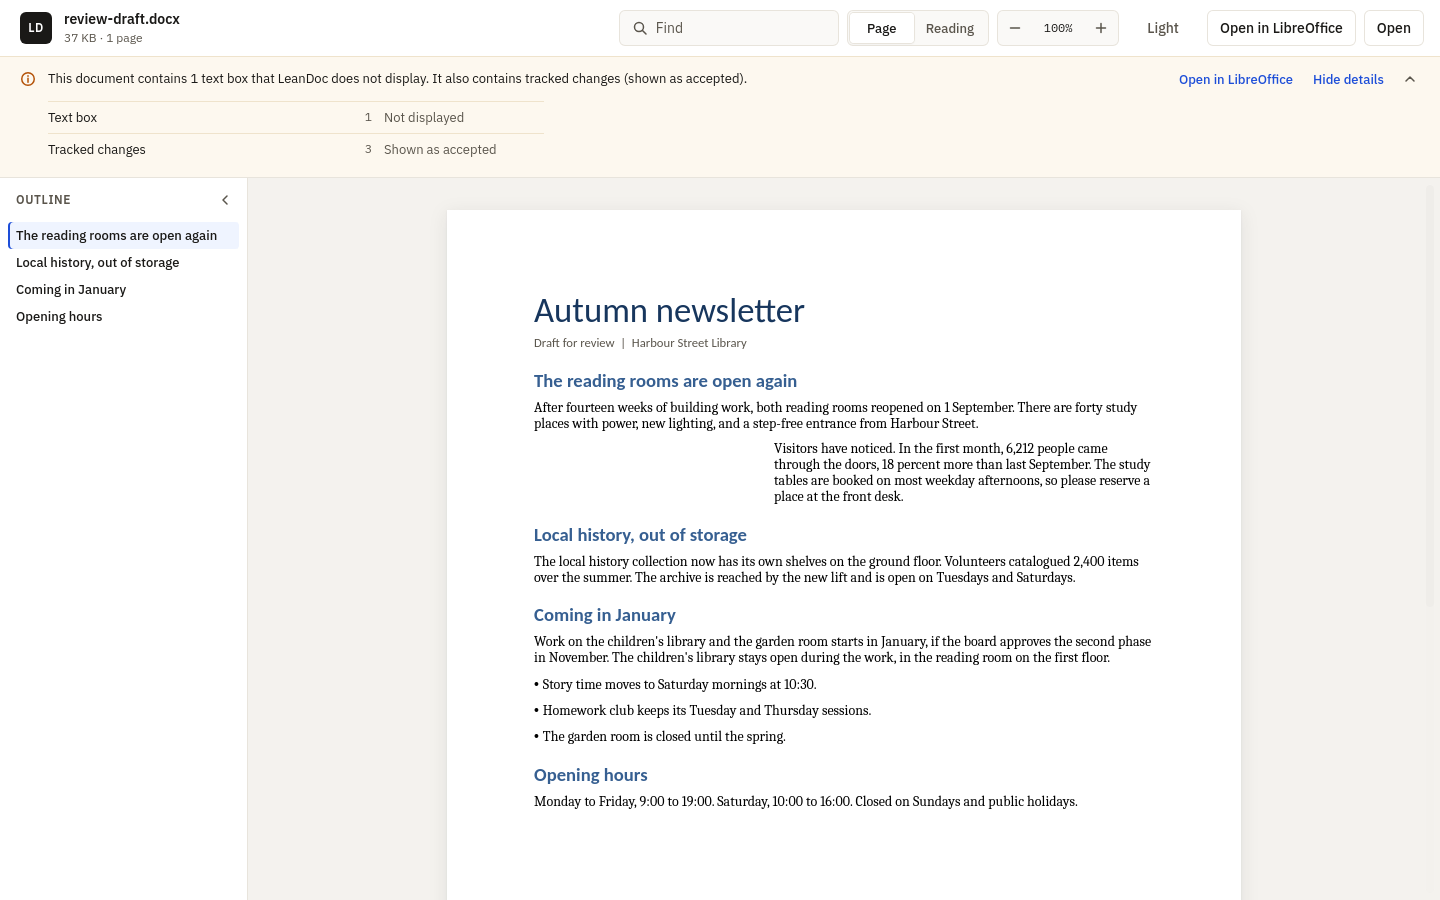The image size is (1440, 900).
Task: Click the orange info icon in banner
Action: (28, 79)
